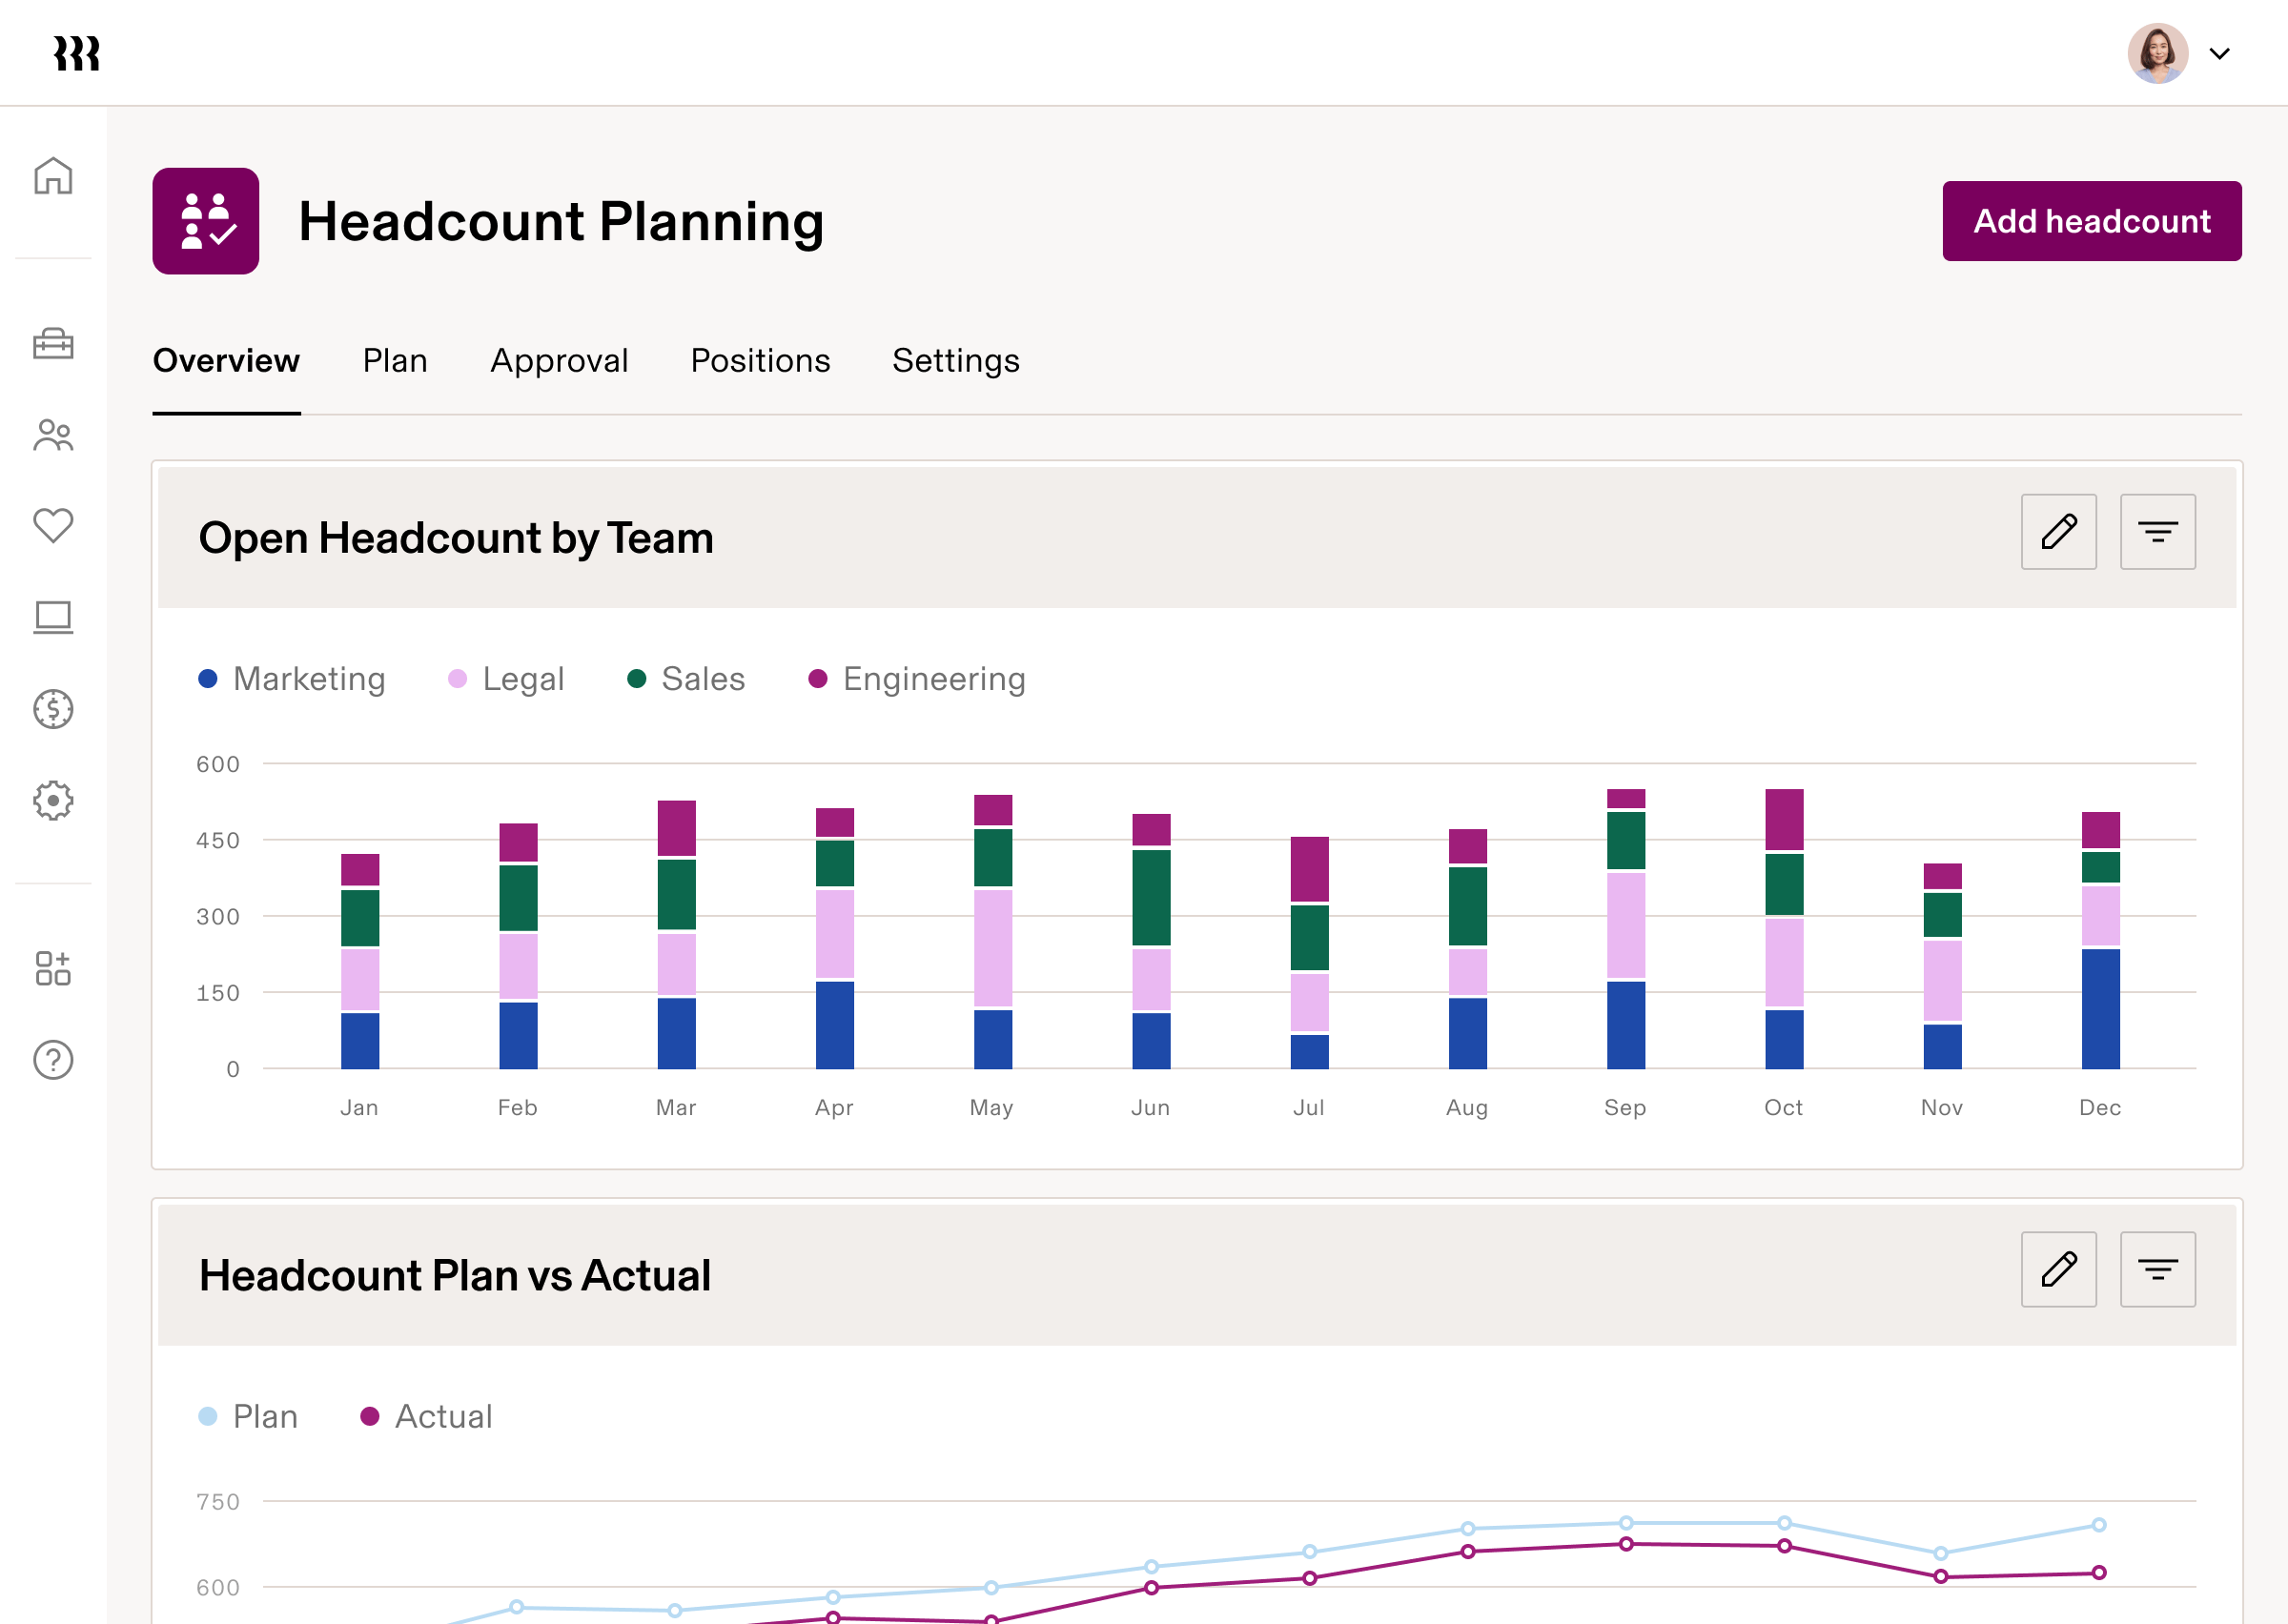Open the Positions tab

pos(760,361)
